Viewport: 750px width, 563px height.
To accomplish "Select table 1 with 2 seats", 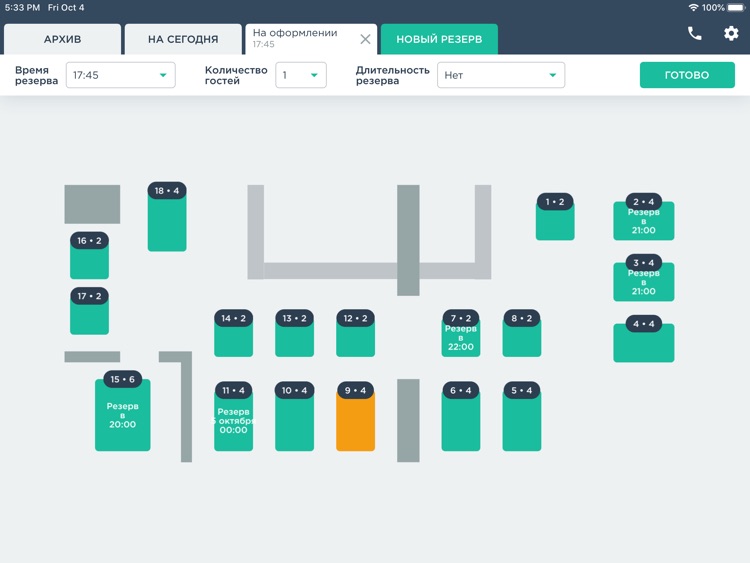I will [555, 217].
